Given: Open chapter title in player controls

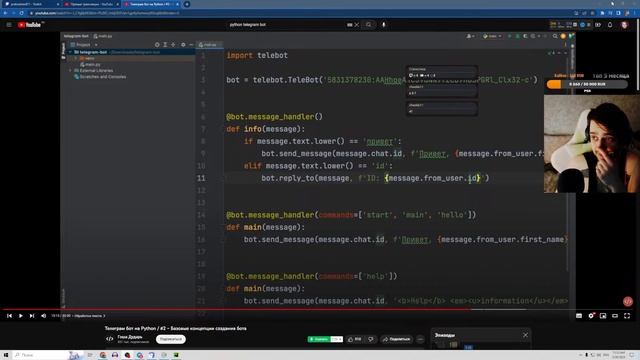Looking at the screenshot, I should click(89, 316).
